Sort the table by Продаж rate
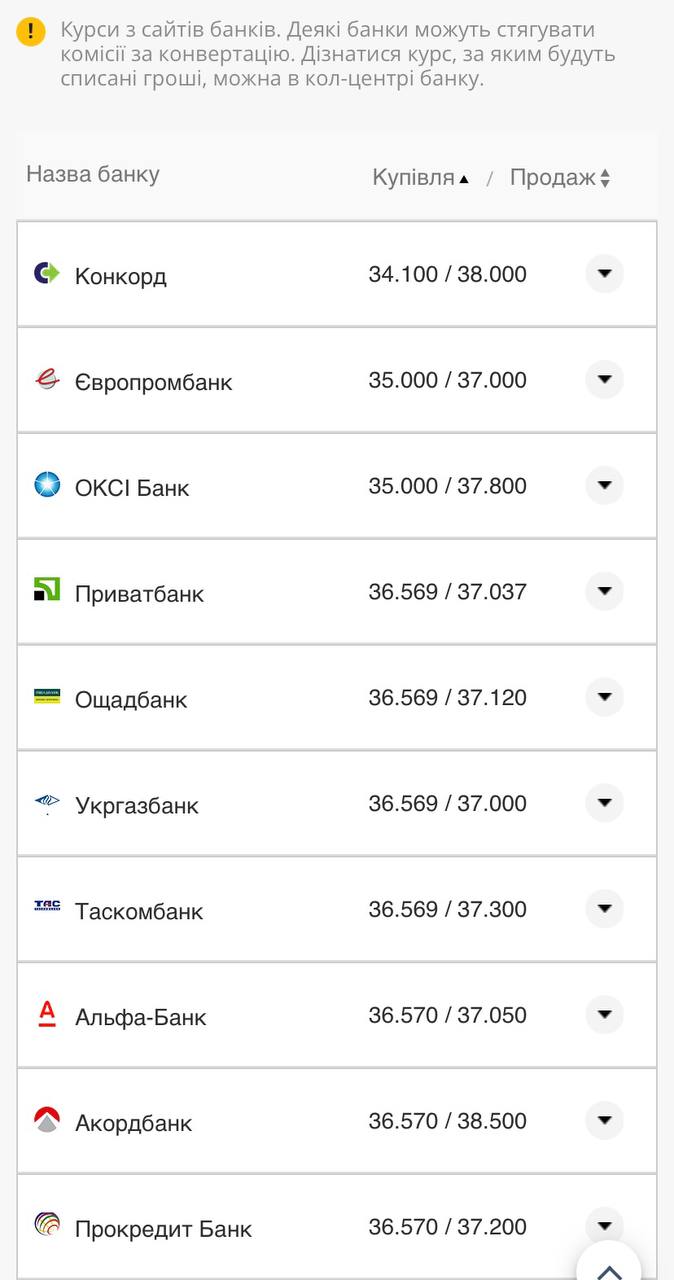This screenshot has height=1280, width=674. (x=559, y=178)
